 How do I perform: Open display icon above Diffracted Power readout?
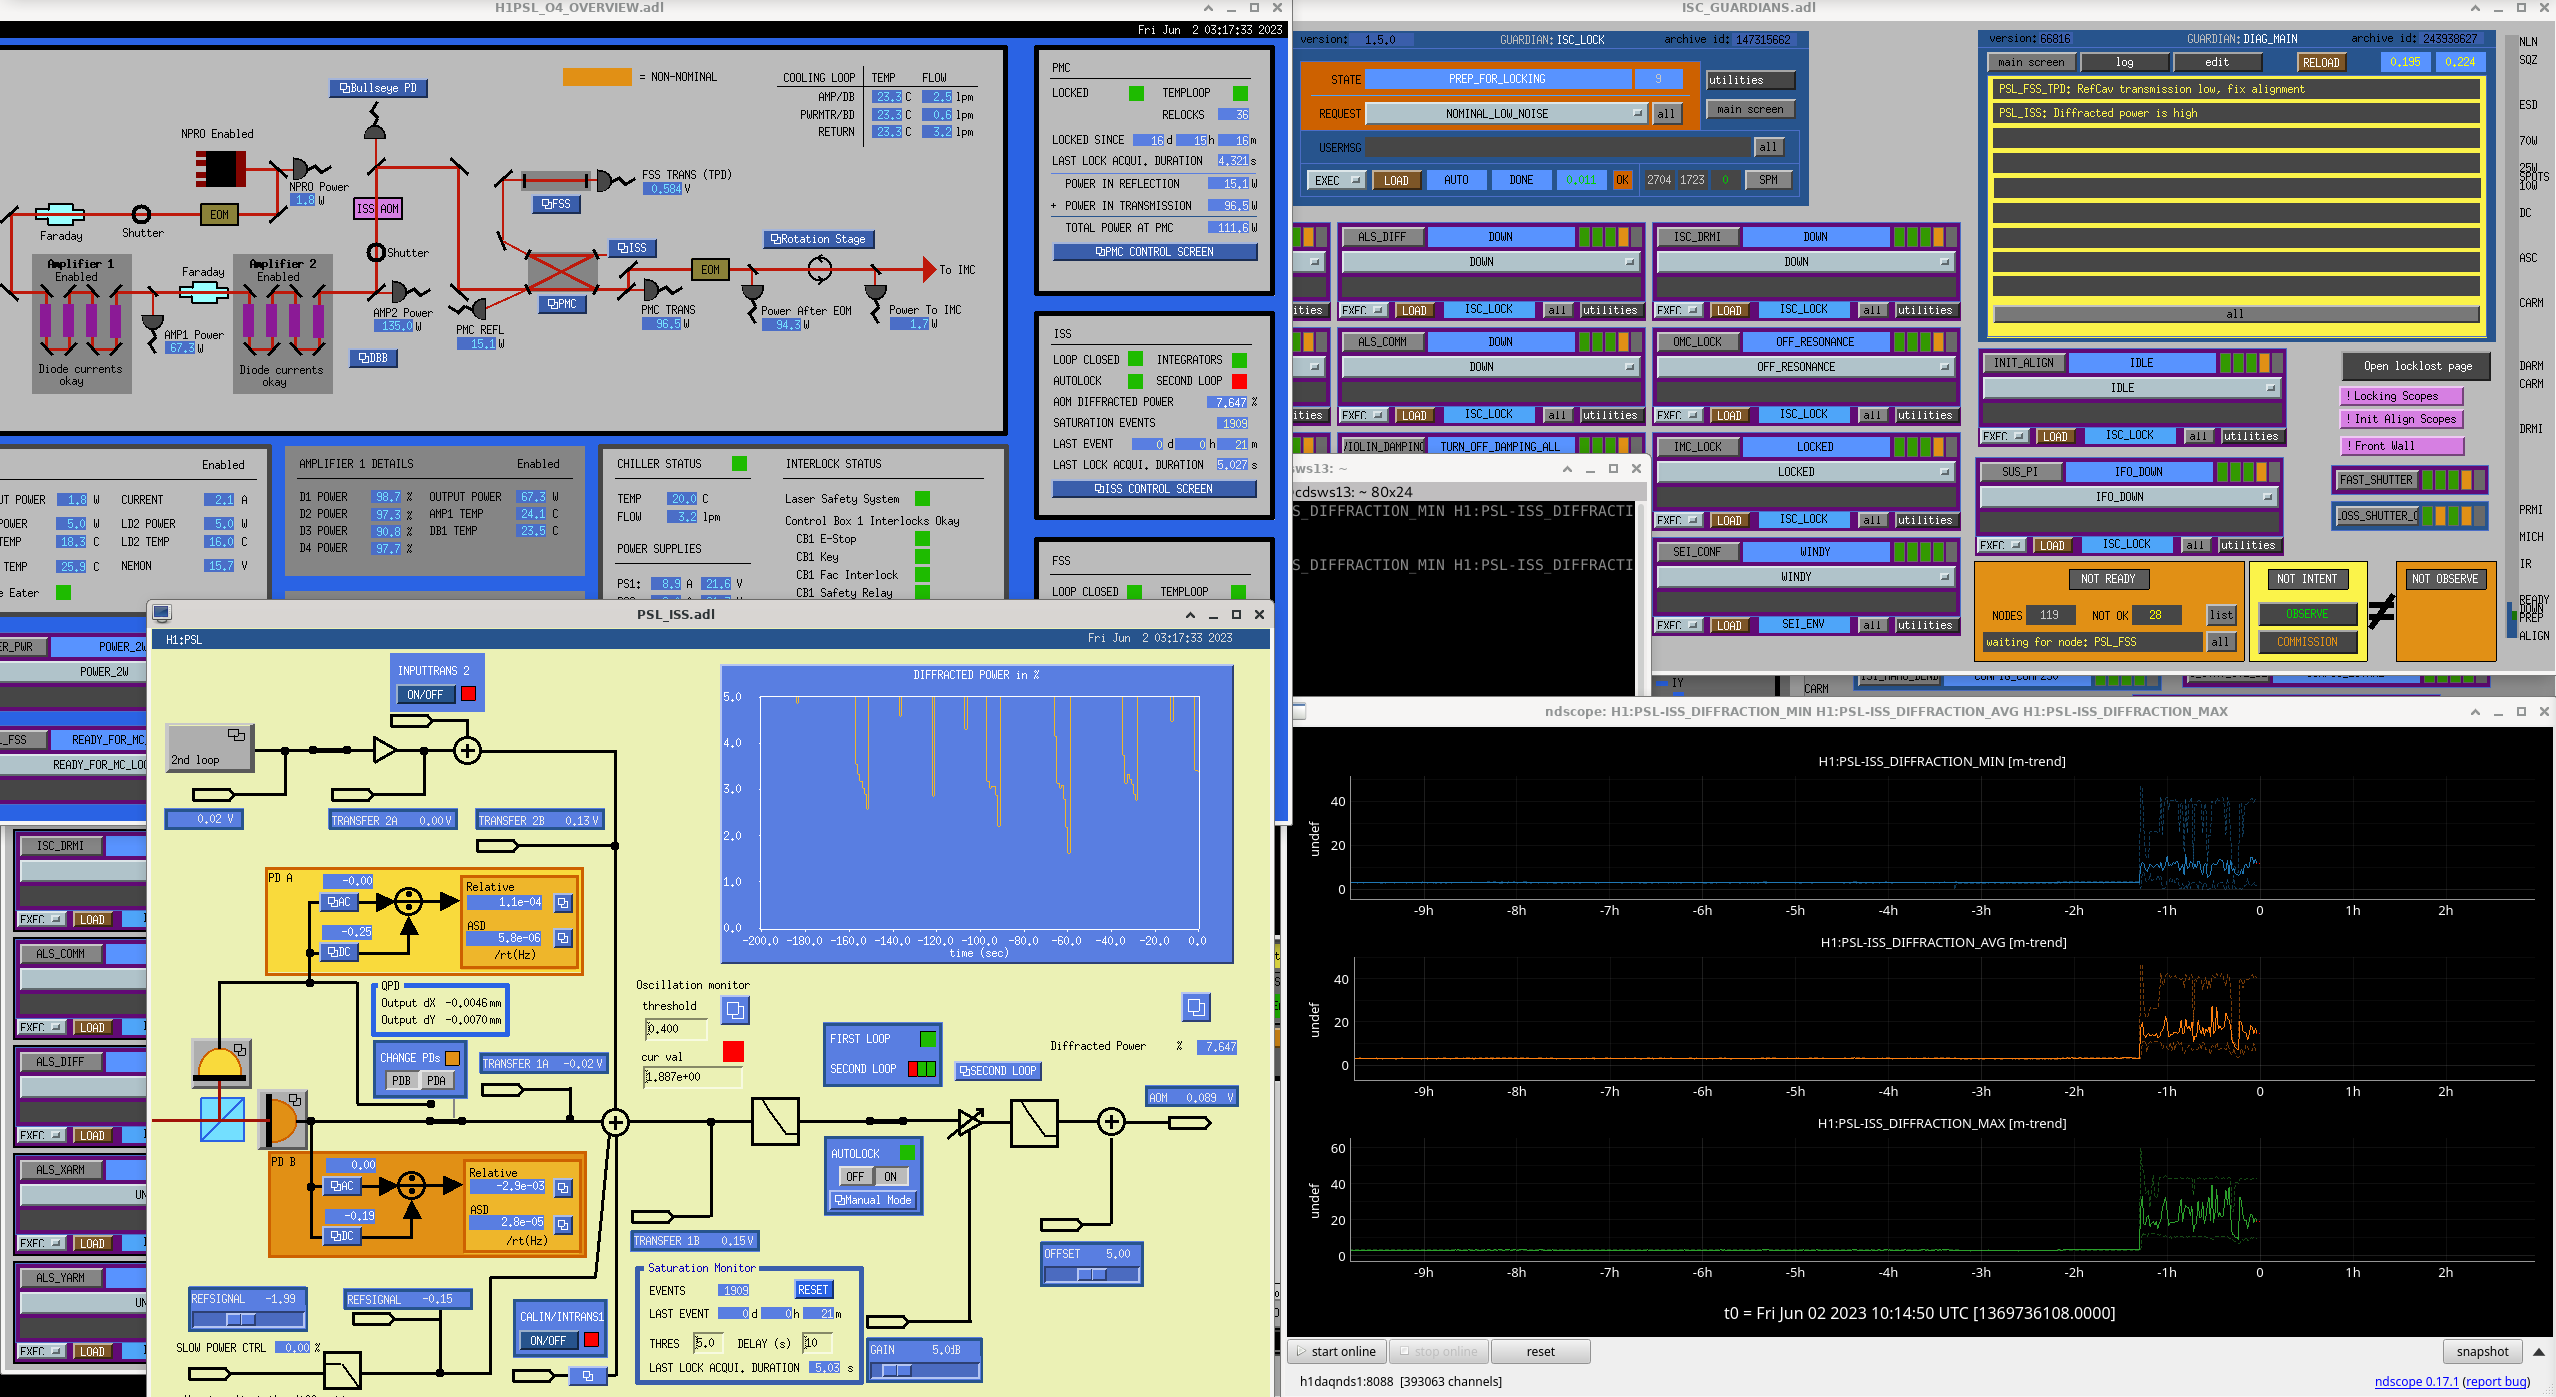click(x=1196, y=1007)
